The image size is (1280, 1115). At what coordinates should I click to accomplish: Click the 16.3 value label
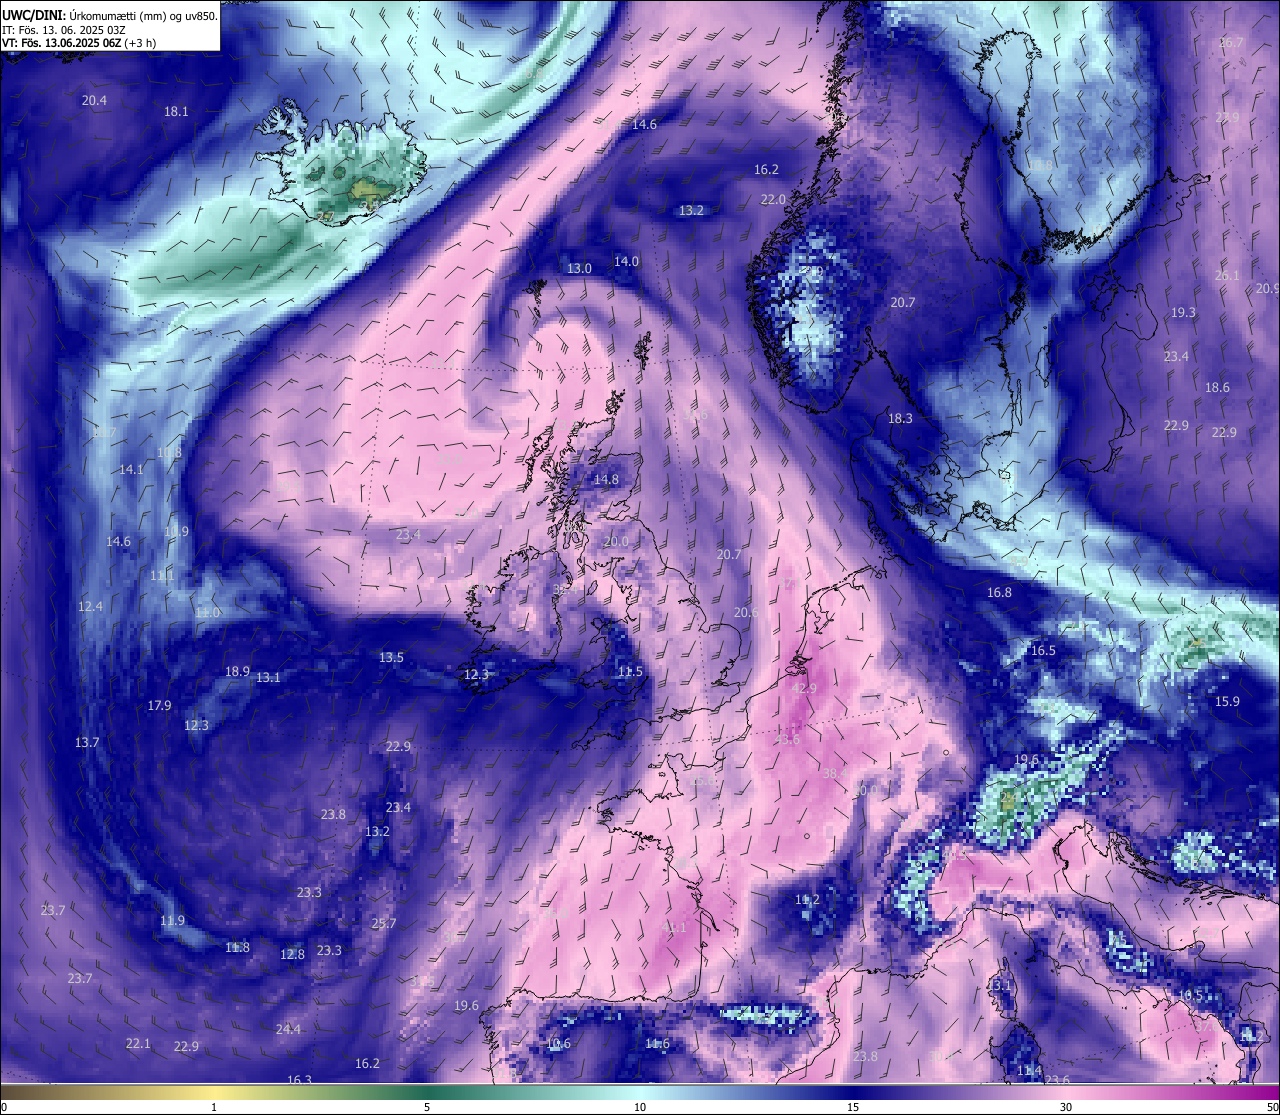[x=299, y=1080]
